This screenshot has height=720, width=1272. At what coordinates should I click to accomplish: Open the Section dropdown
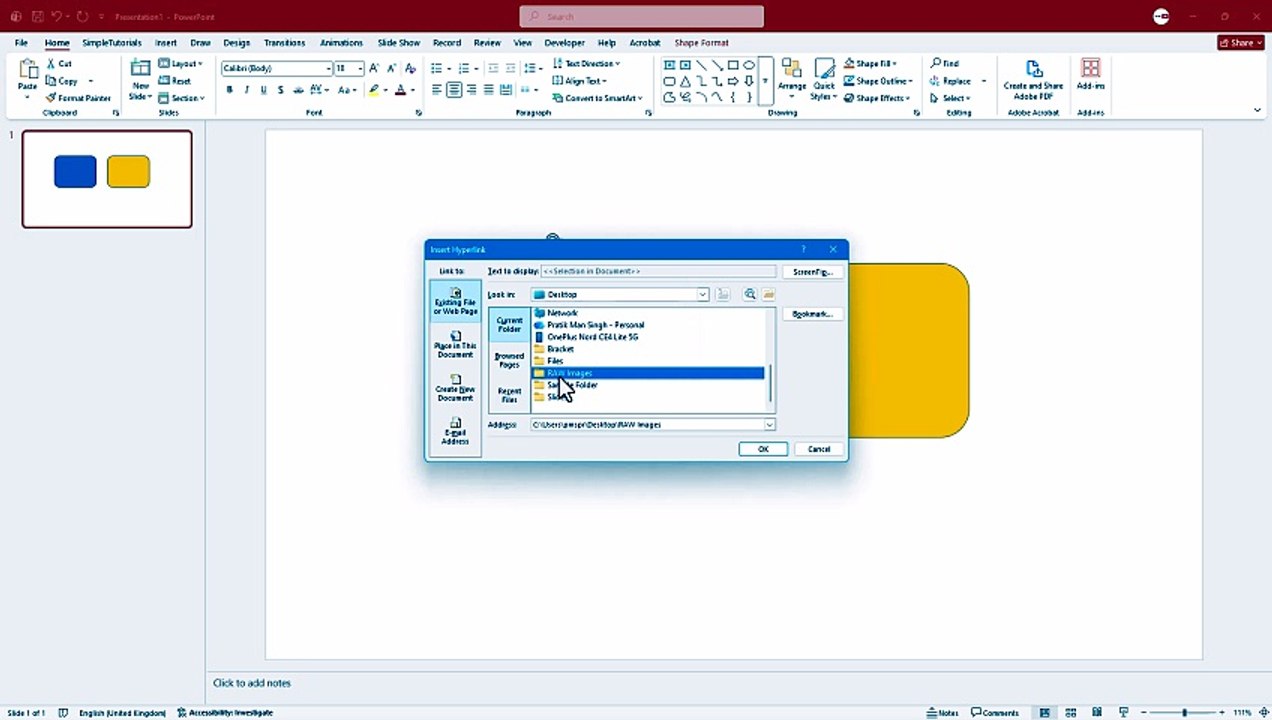tap(182, 98)
